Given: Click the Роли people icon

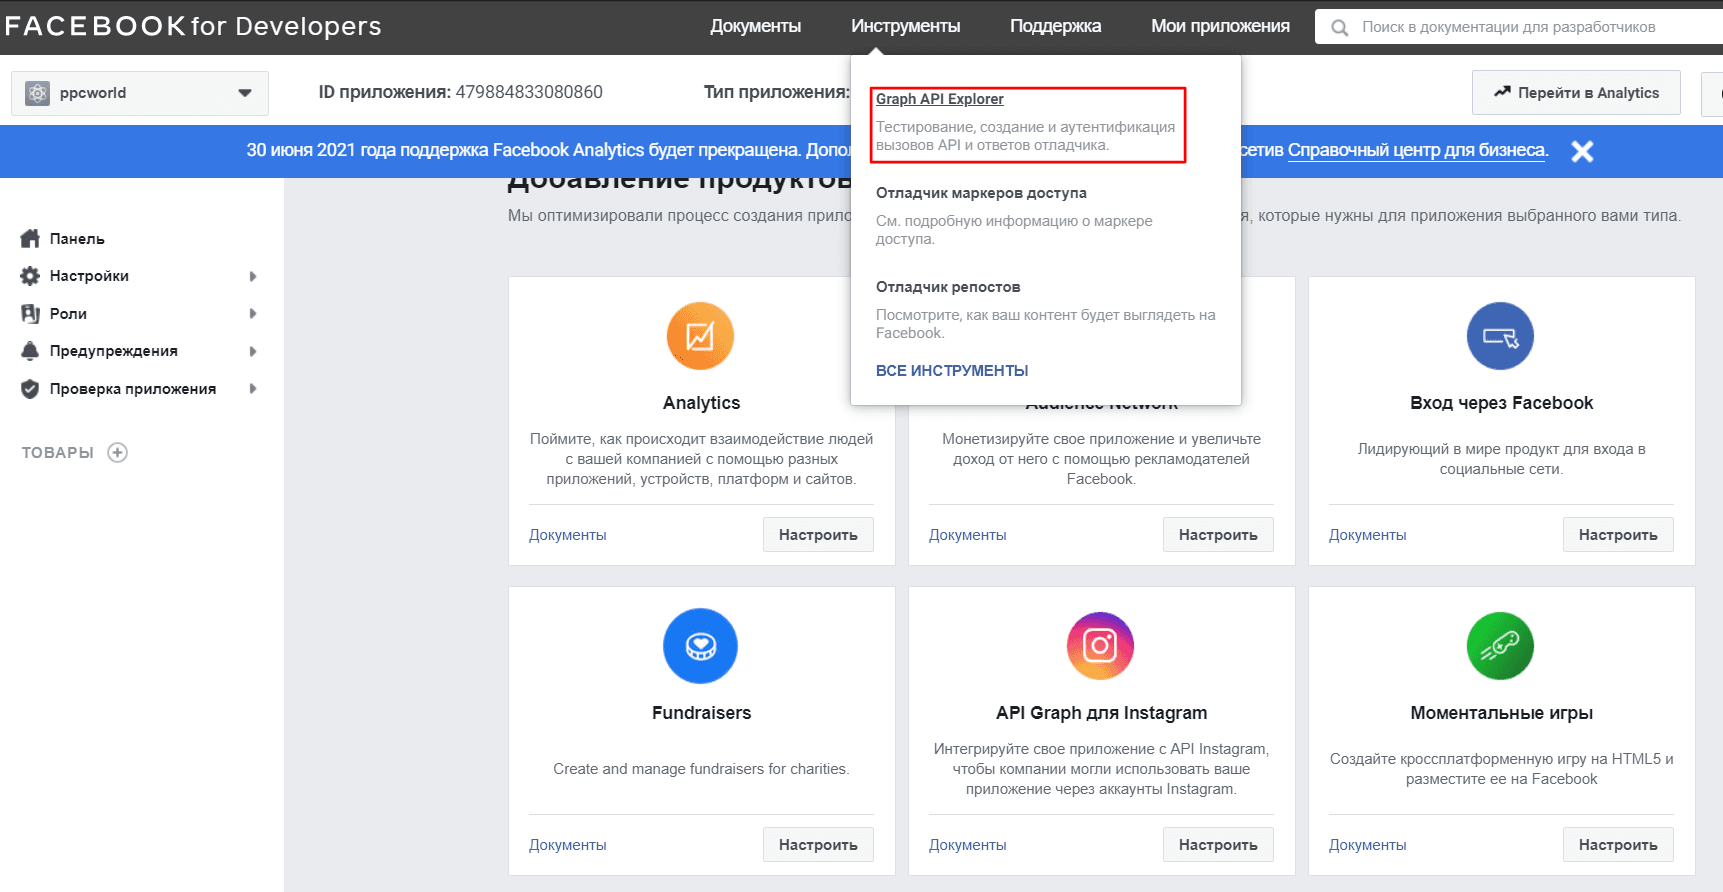Looking at the screenshot, I should pos(30,313).
